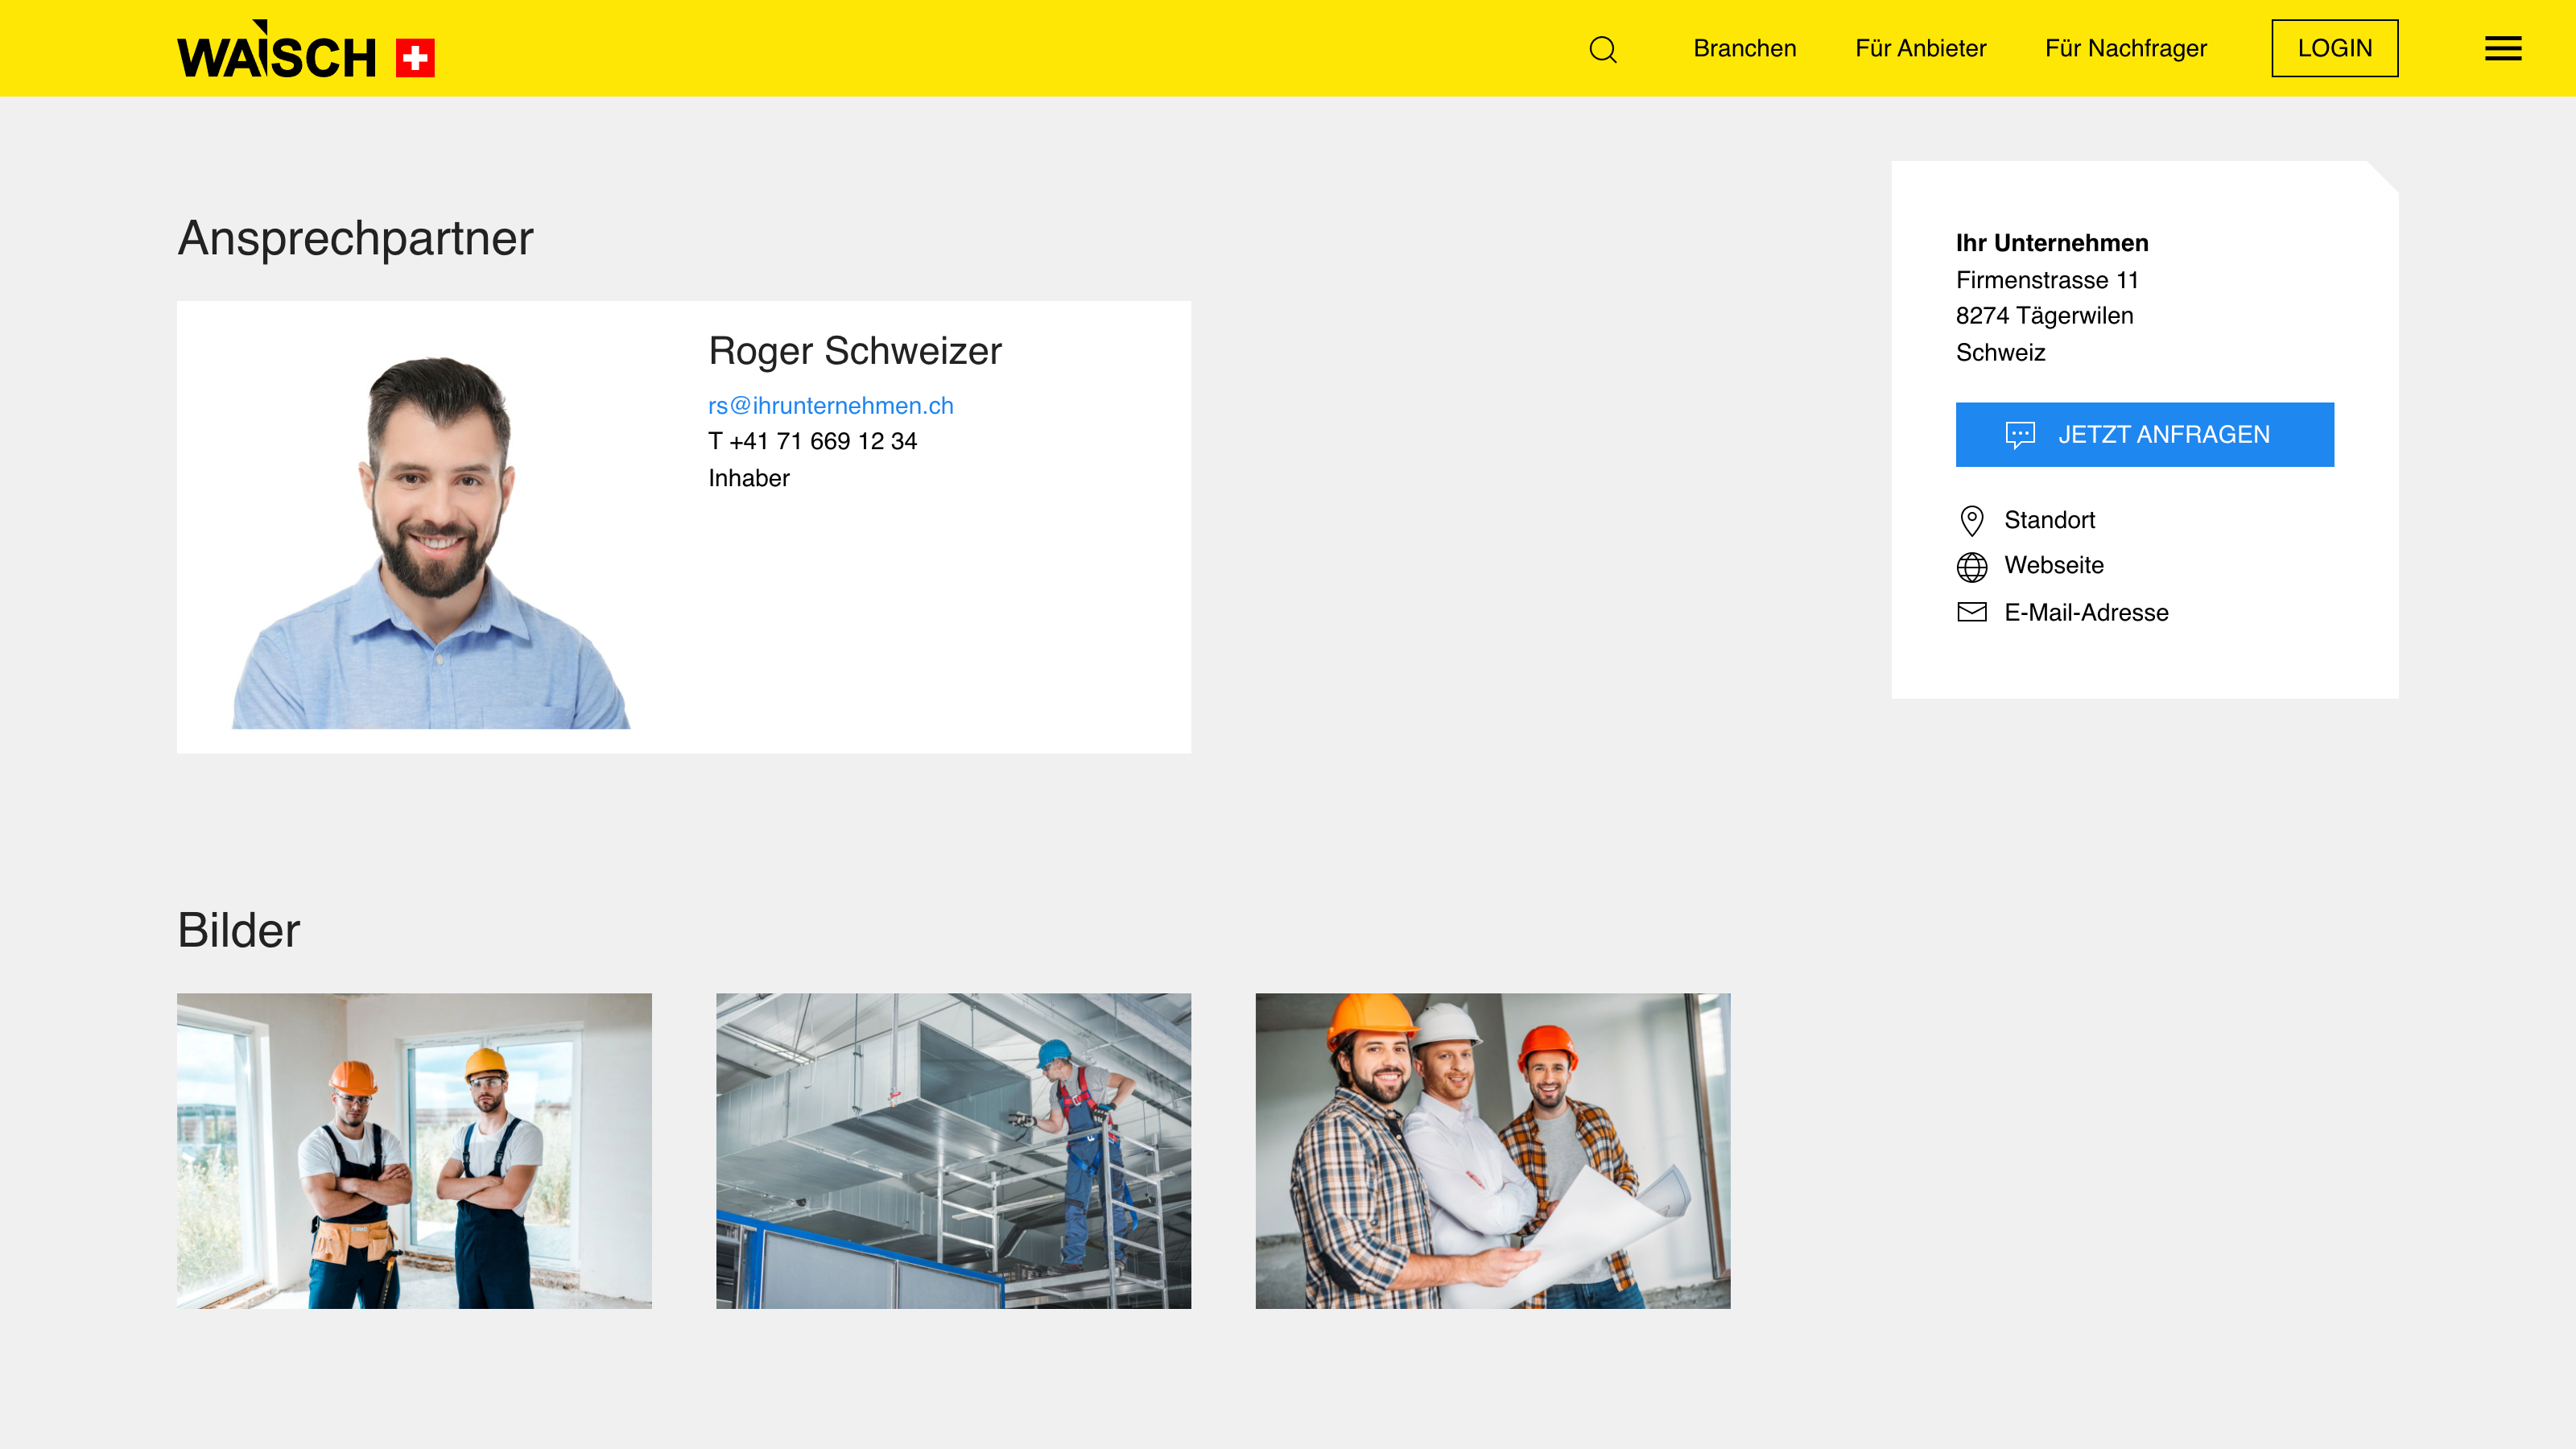Open email link rs@ihrunternehmen.ch
The width and height of the screenshot is (2576, 1449).
pos(830,405)
